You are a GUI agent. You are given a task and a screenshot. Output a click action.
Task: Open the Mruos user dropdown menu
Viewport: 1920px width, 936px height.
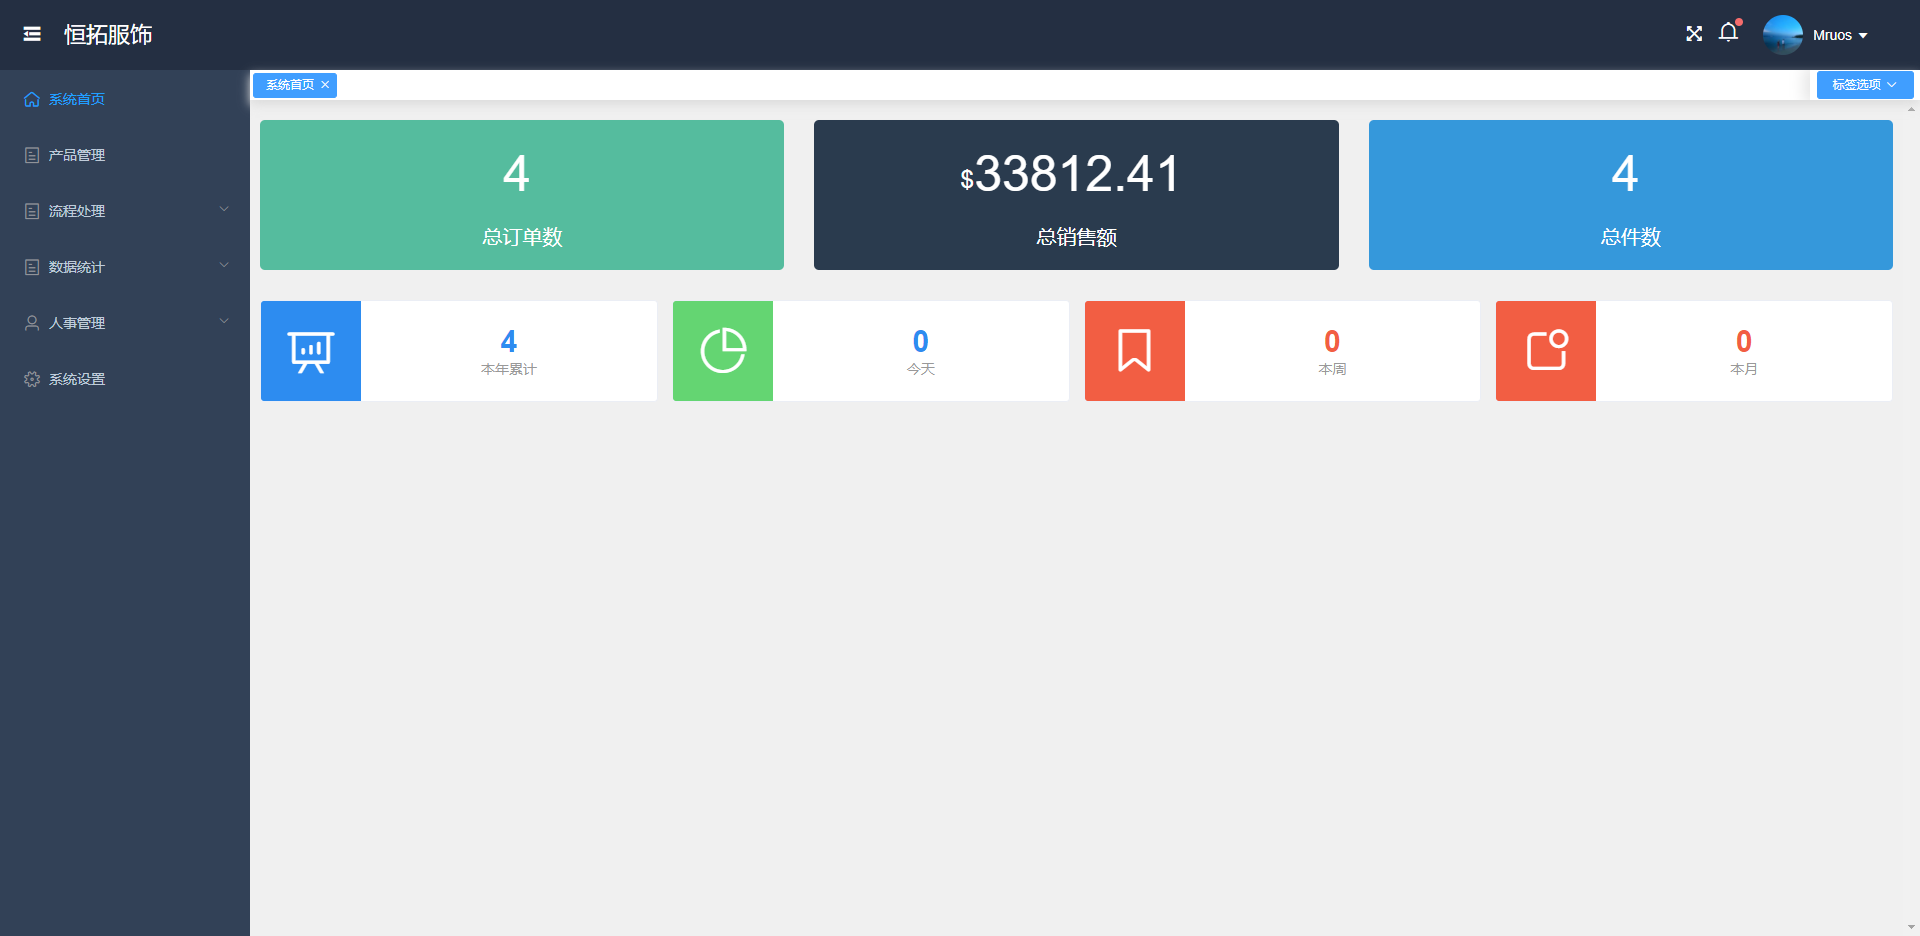coord(1840,35)
